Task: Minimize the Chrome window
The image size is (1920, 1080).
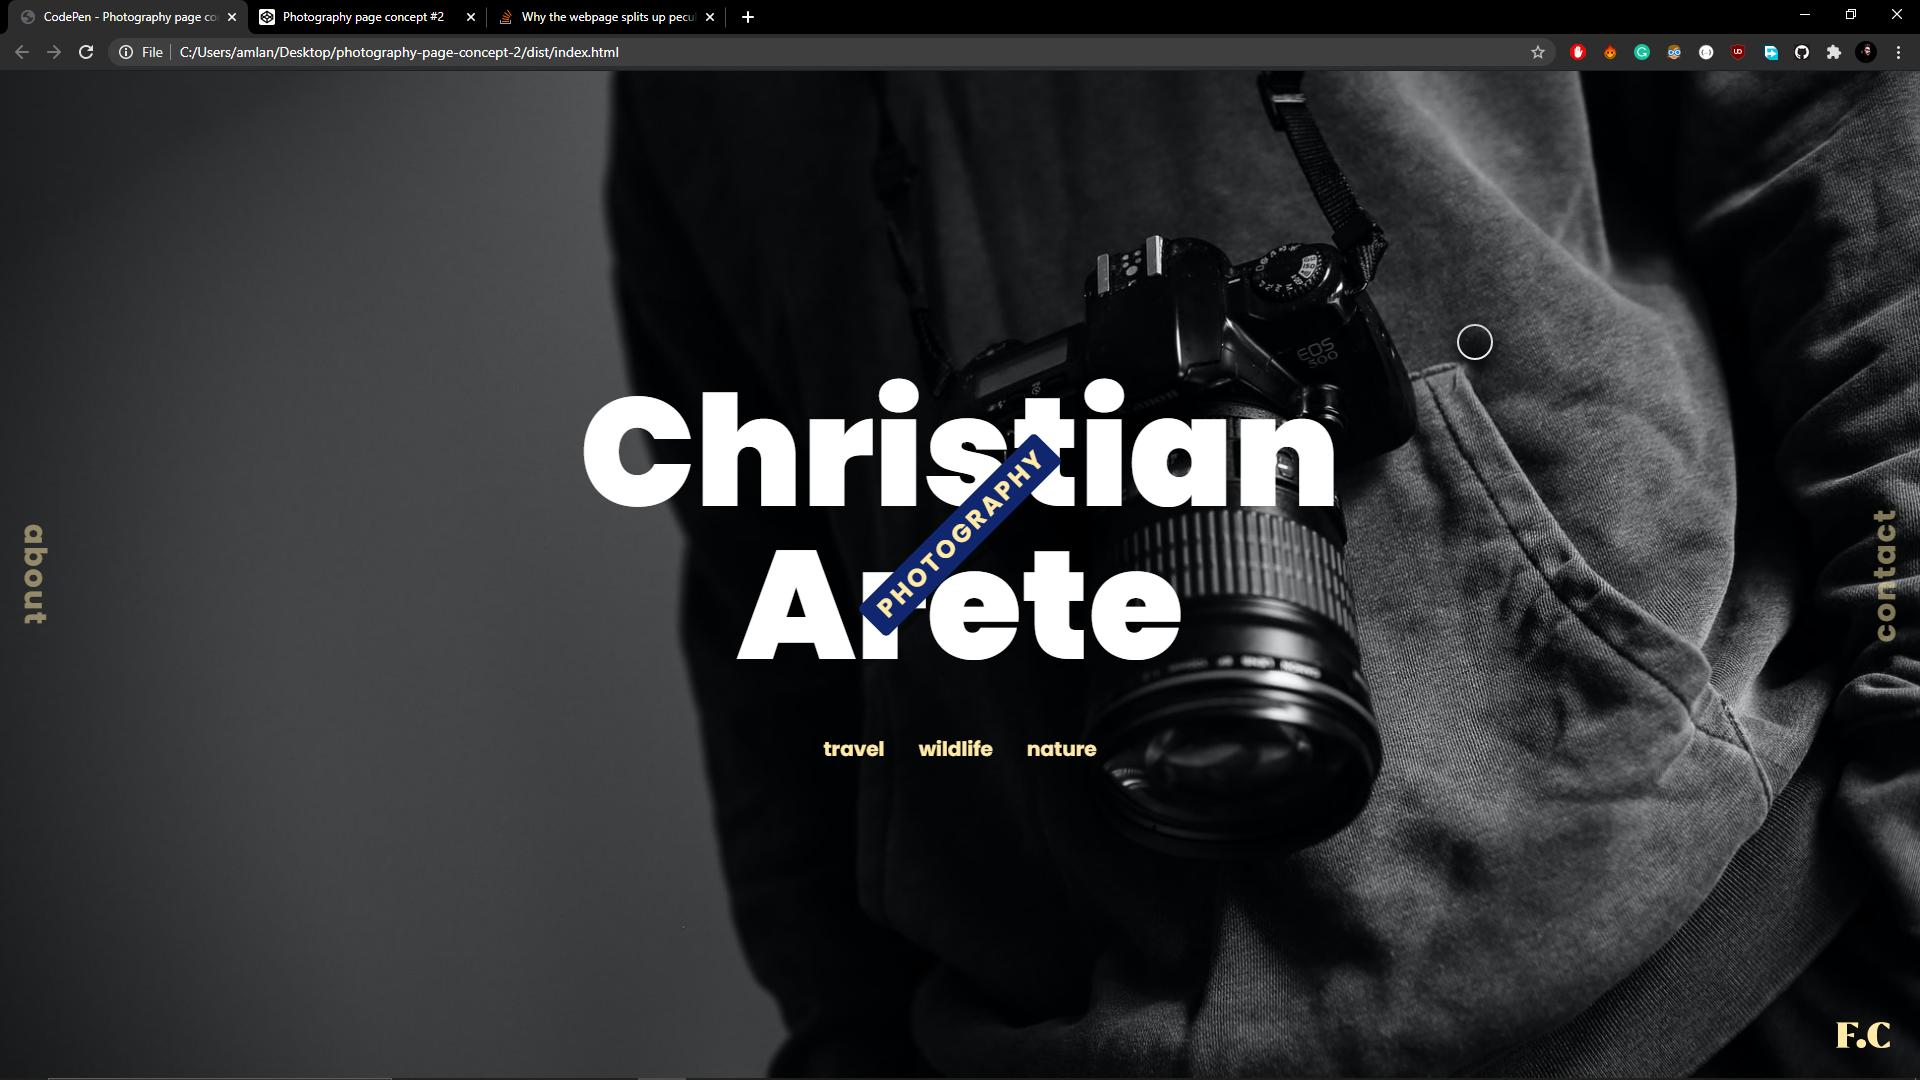Action: click(1805, 14)
